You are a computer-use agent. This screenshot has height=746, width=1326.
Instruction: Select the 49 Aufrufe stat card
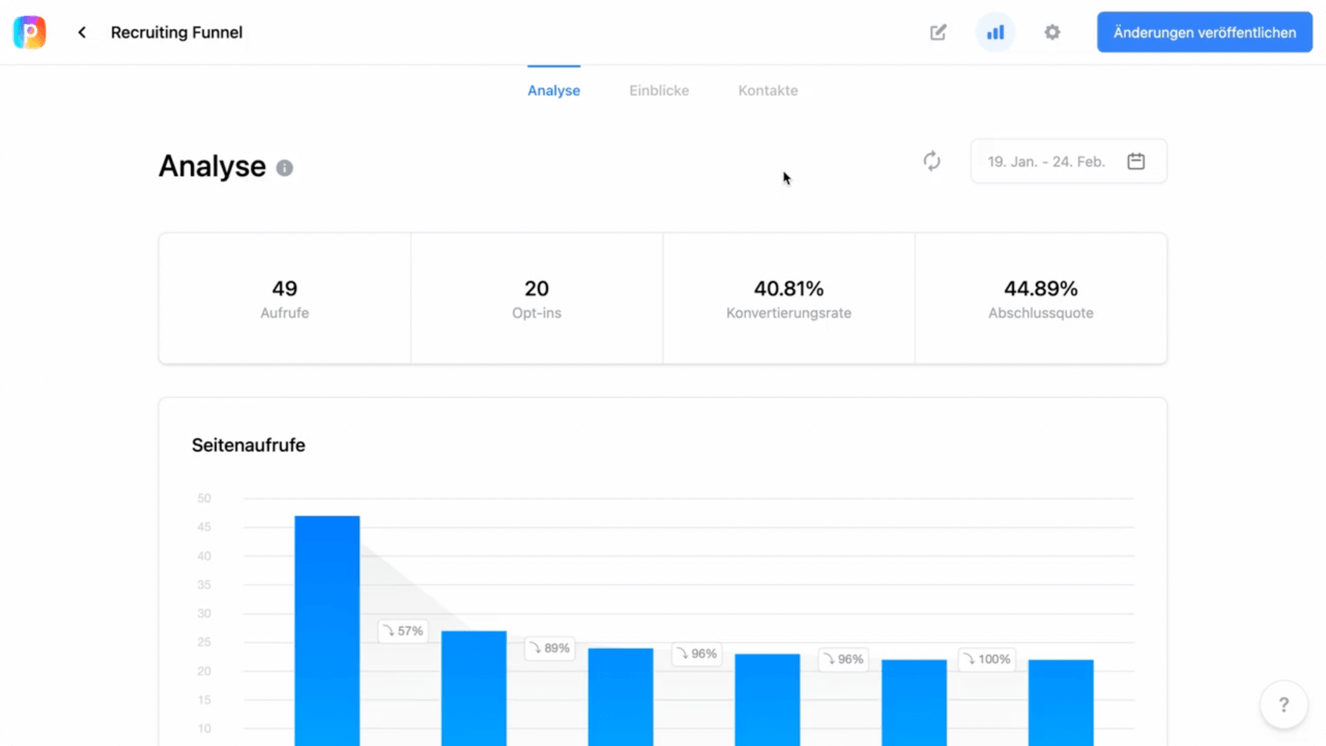pos(285,298)
